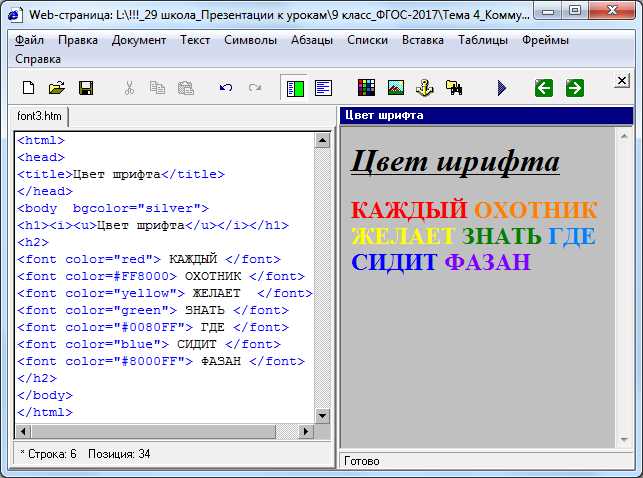643x478 pixels.
Task: Open the Фреймы menu
Action: point(545,40)
